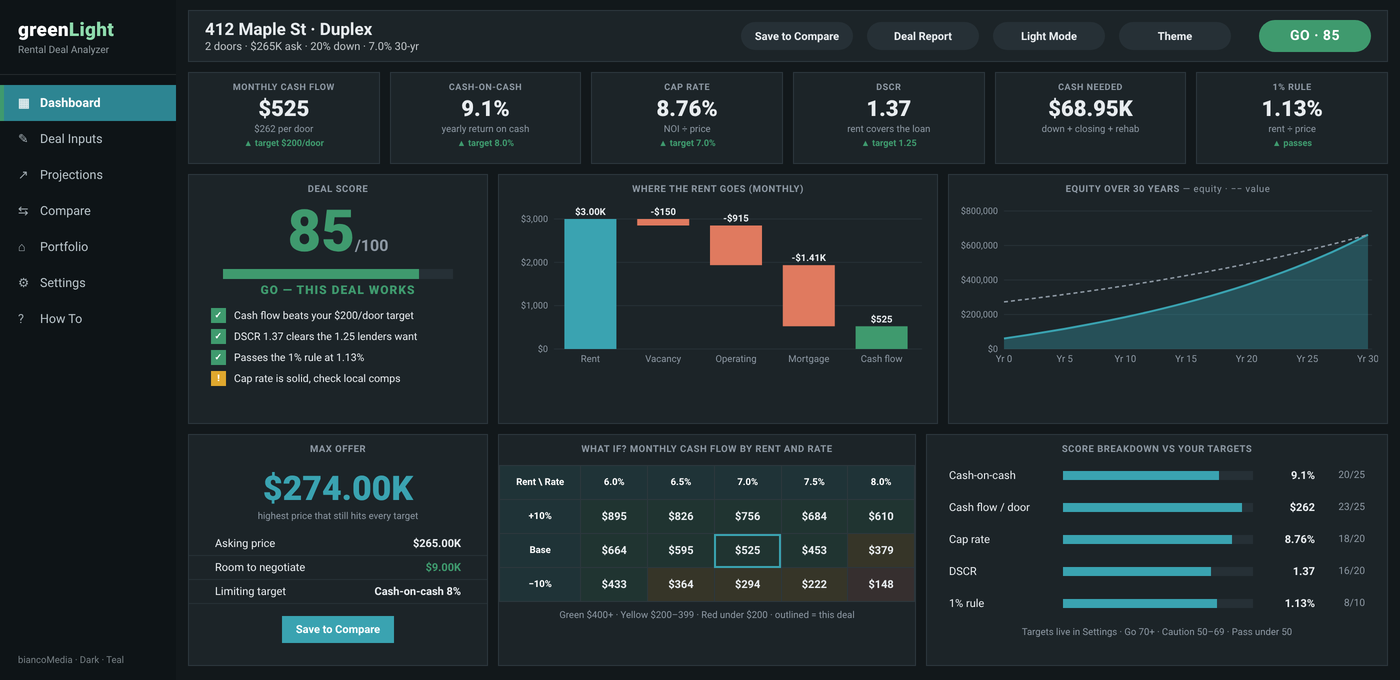Toggle the 'Passes the 1% rule' checkbox
Viewport: 1400px width, 680px height.
(x=218, y=357)
